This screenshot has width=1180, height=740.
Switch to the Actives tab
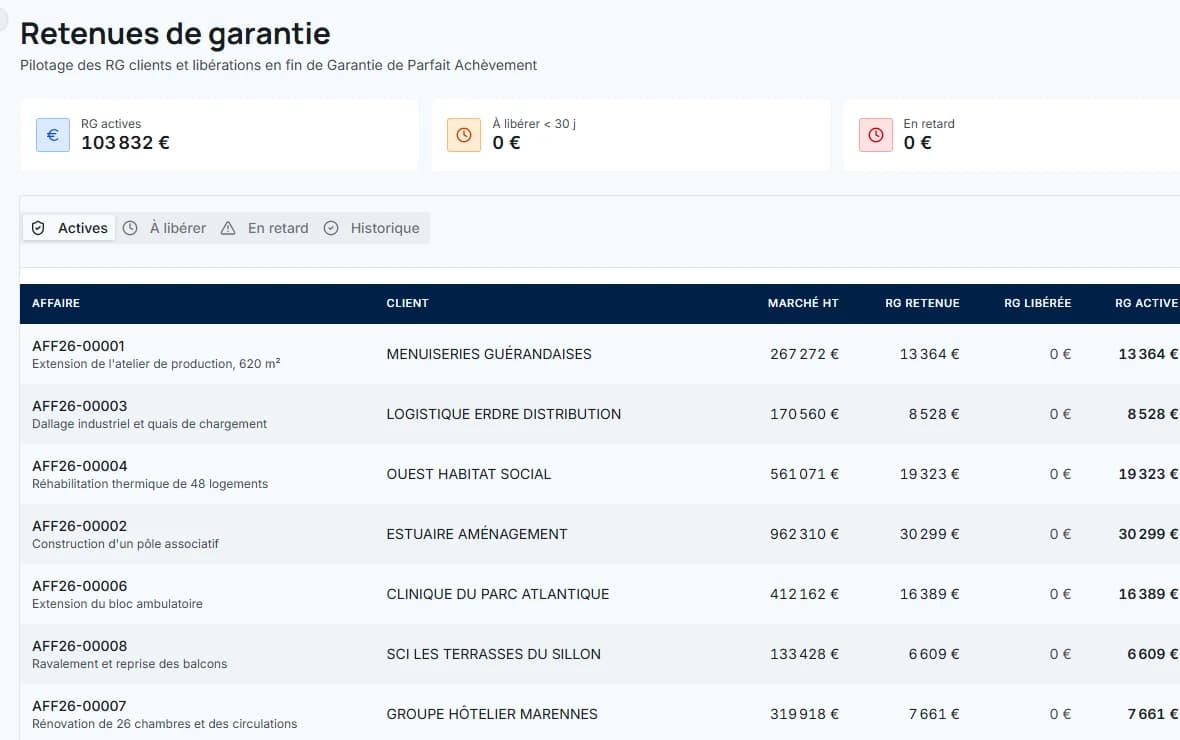69,228
